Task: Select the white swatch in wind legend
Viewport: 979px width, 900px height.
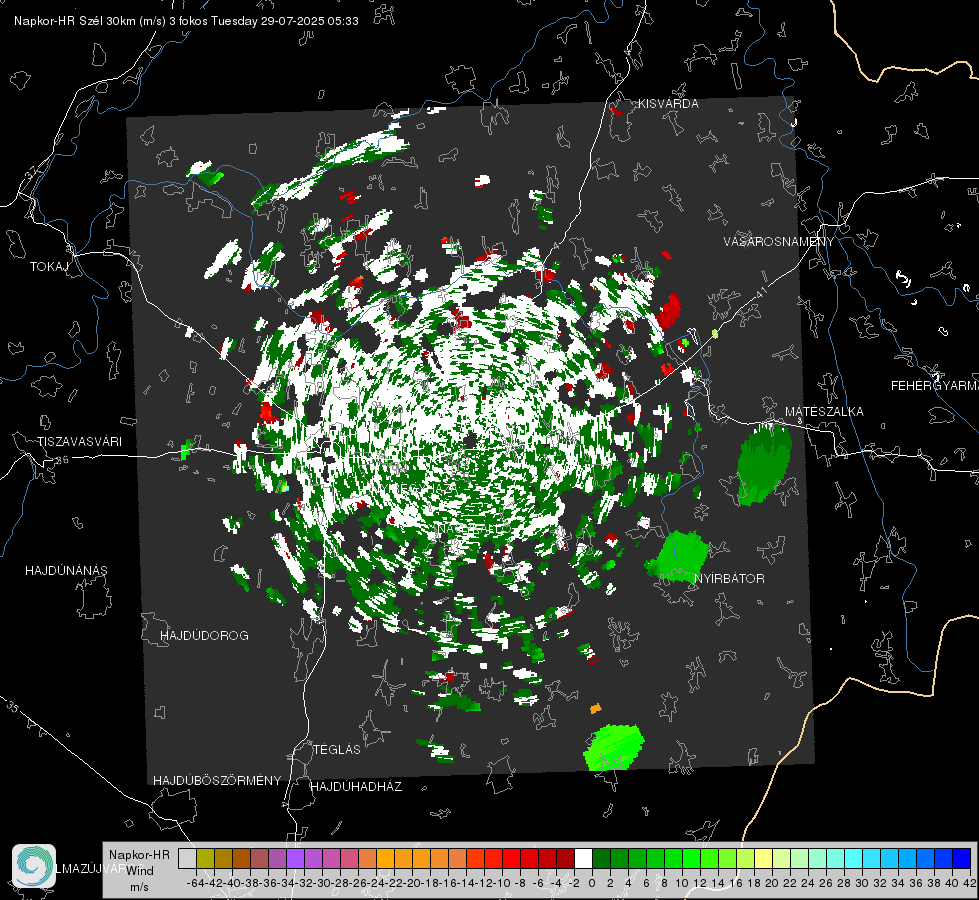Action: 583,859
